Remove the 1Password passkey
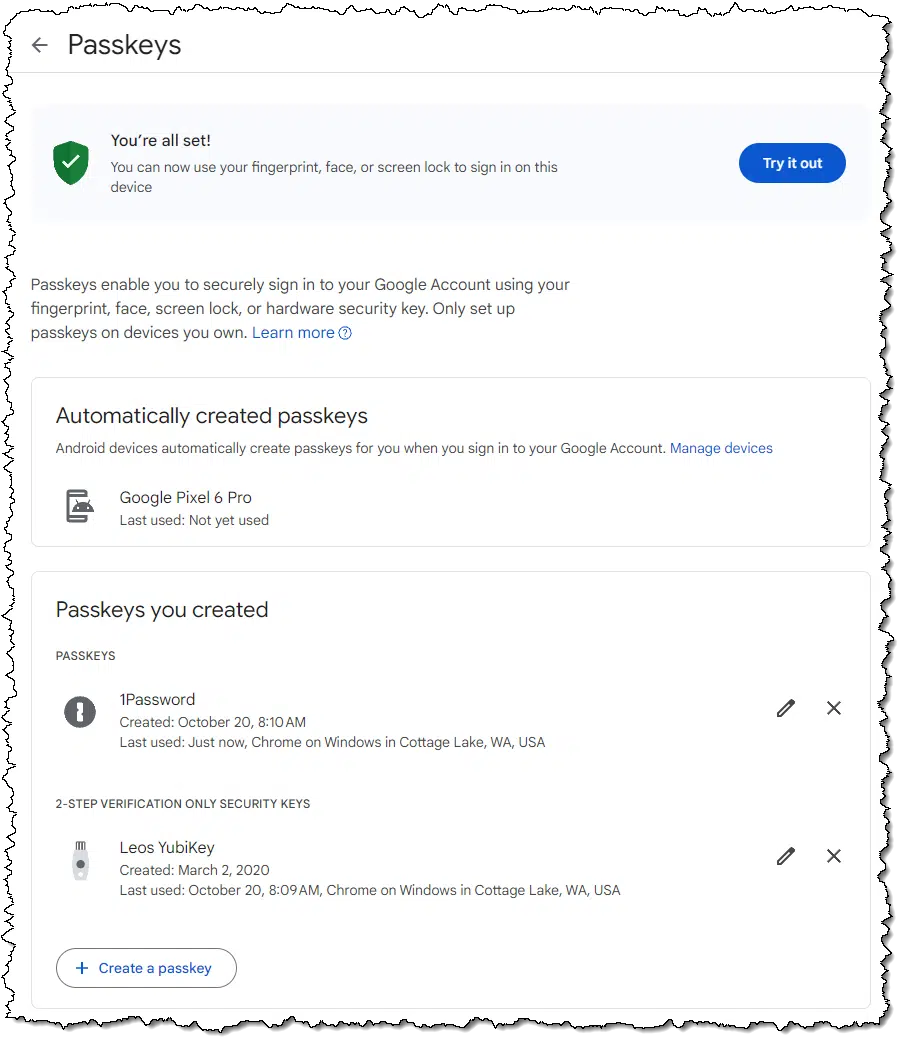 coord(833,708)
